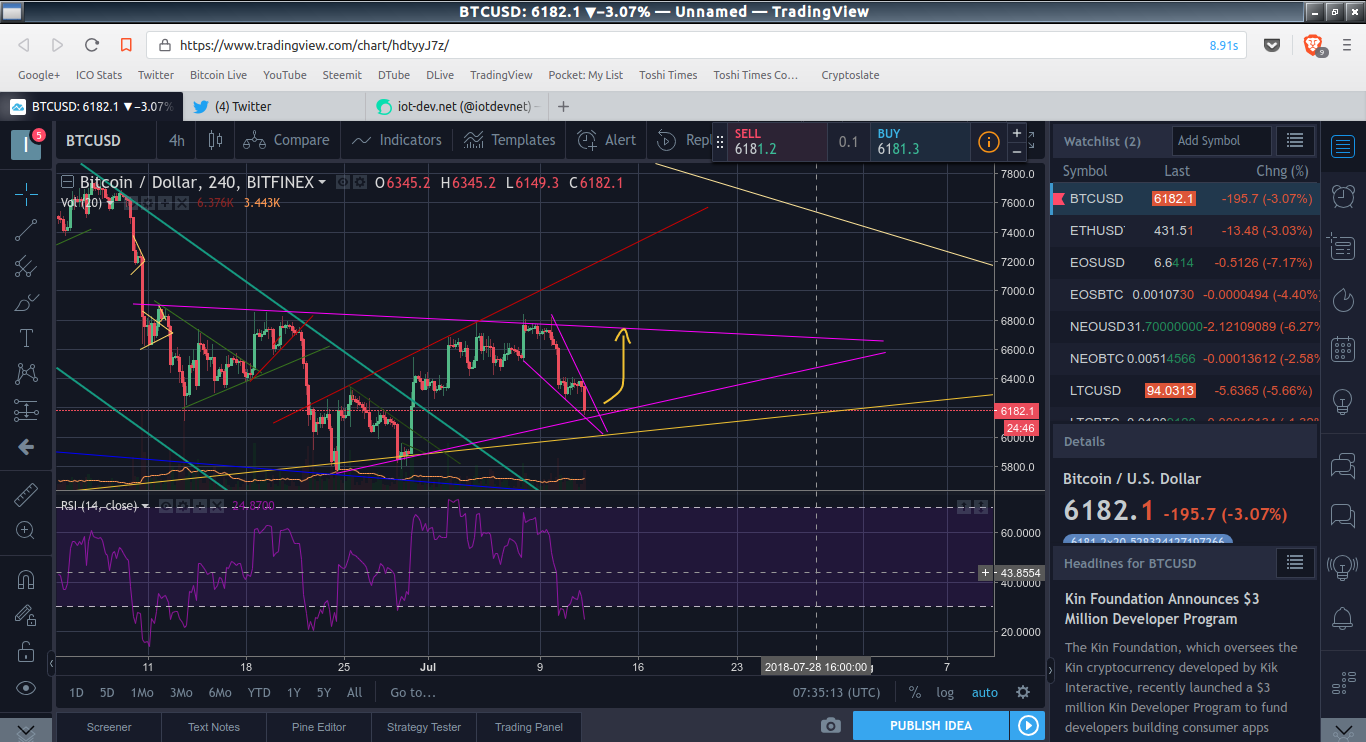The height and width of the screenshot is (742, 1366).
Task: Click the order info circle icon
Action: 988,142
